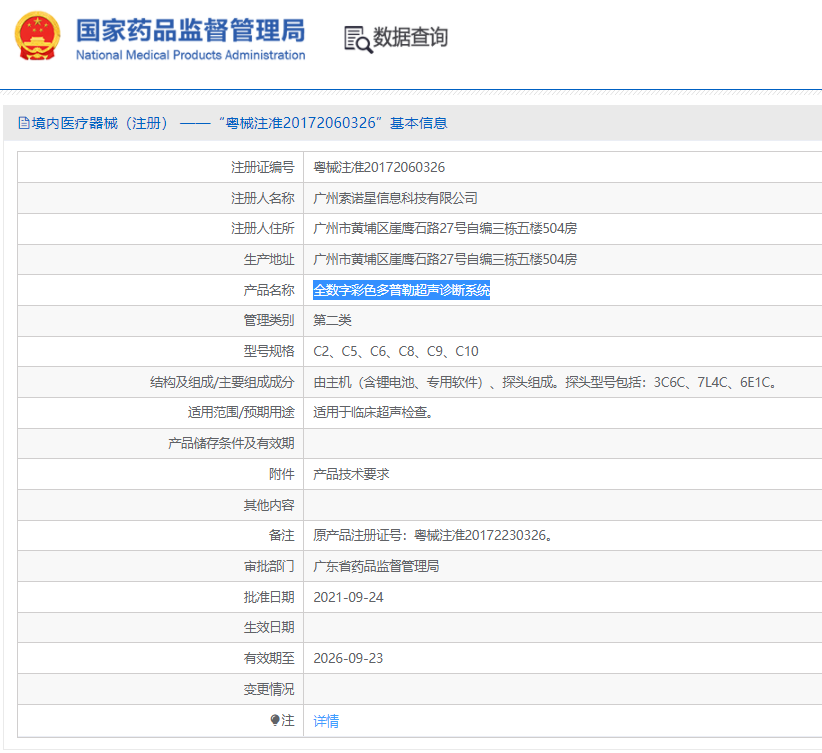Click 产品技术要求 attachment value

tap(351, 474)
